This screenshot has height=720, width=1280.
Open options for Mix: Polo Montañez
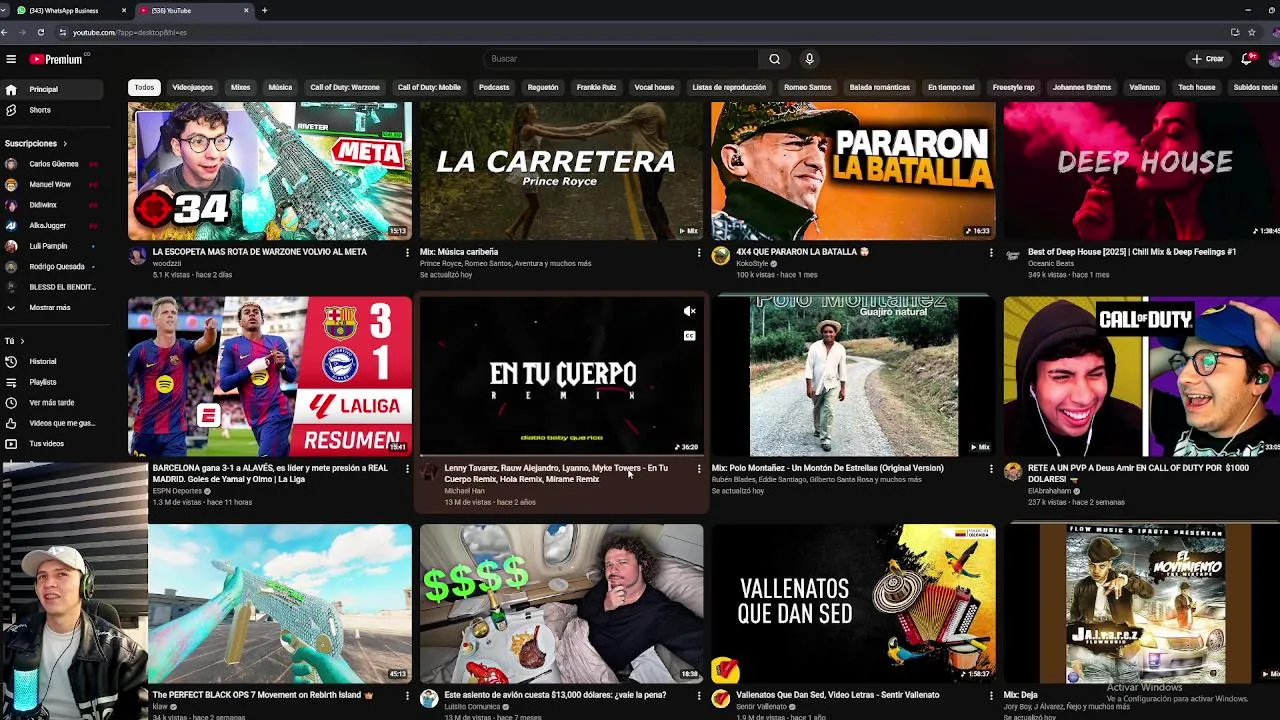click(991, 469)
